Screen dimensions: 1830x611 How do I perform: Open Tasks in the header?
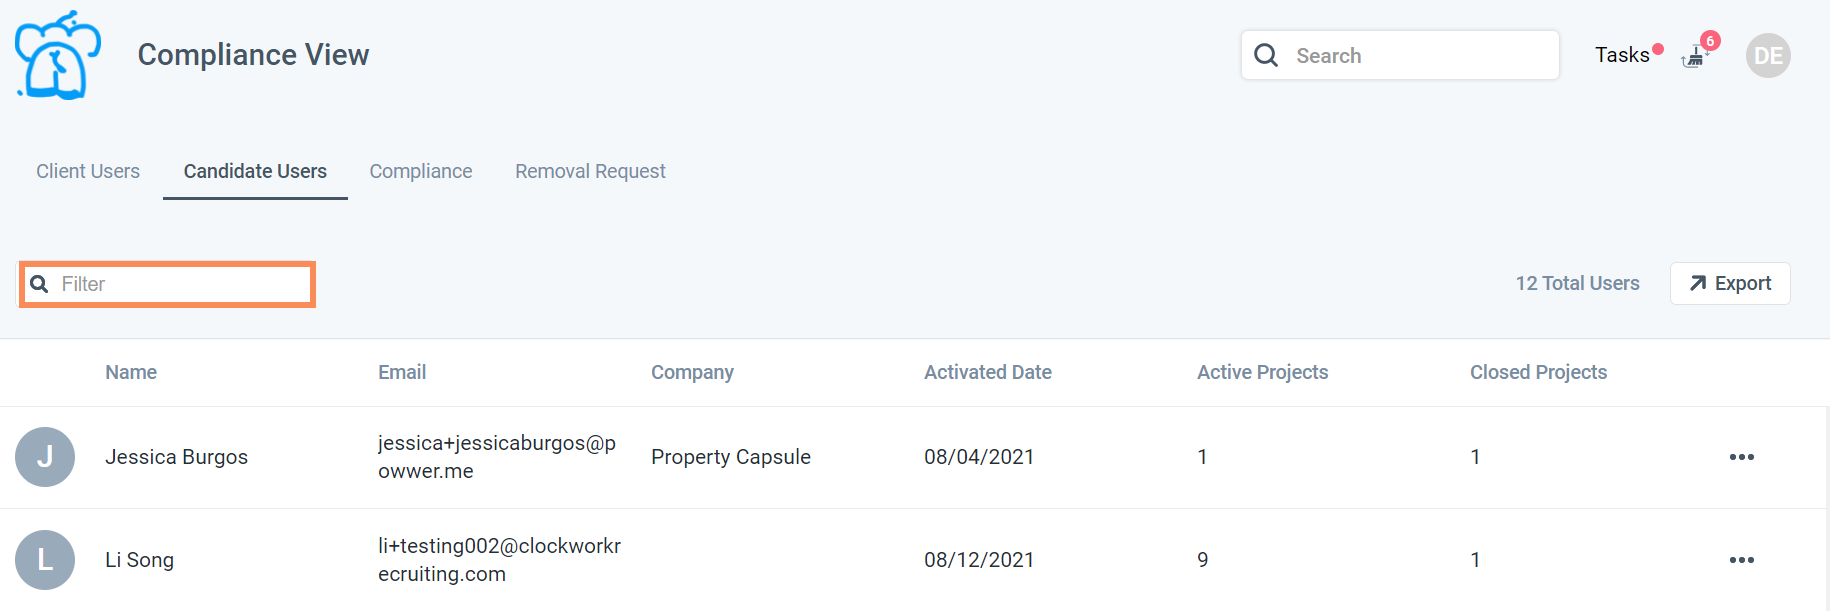[1621, 55]
